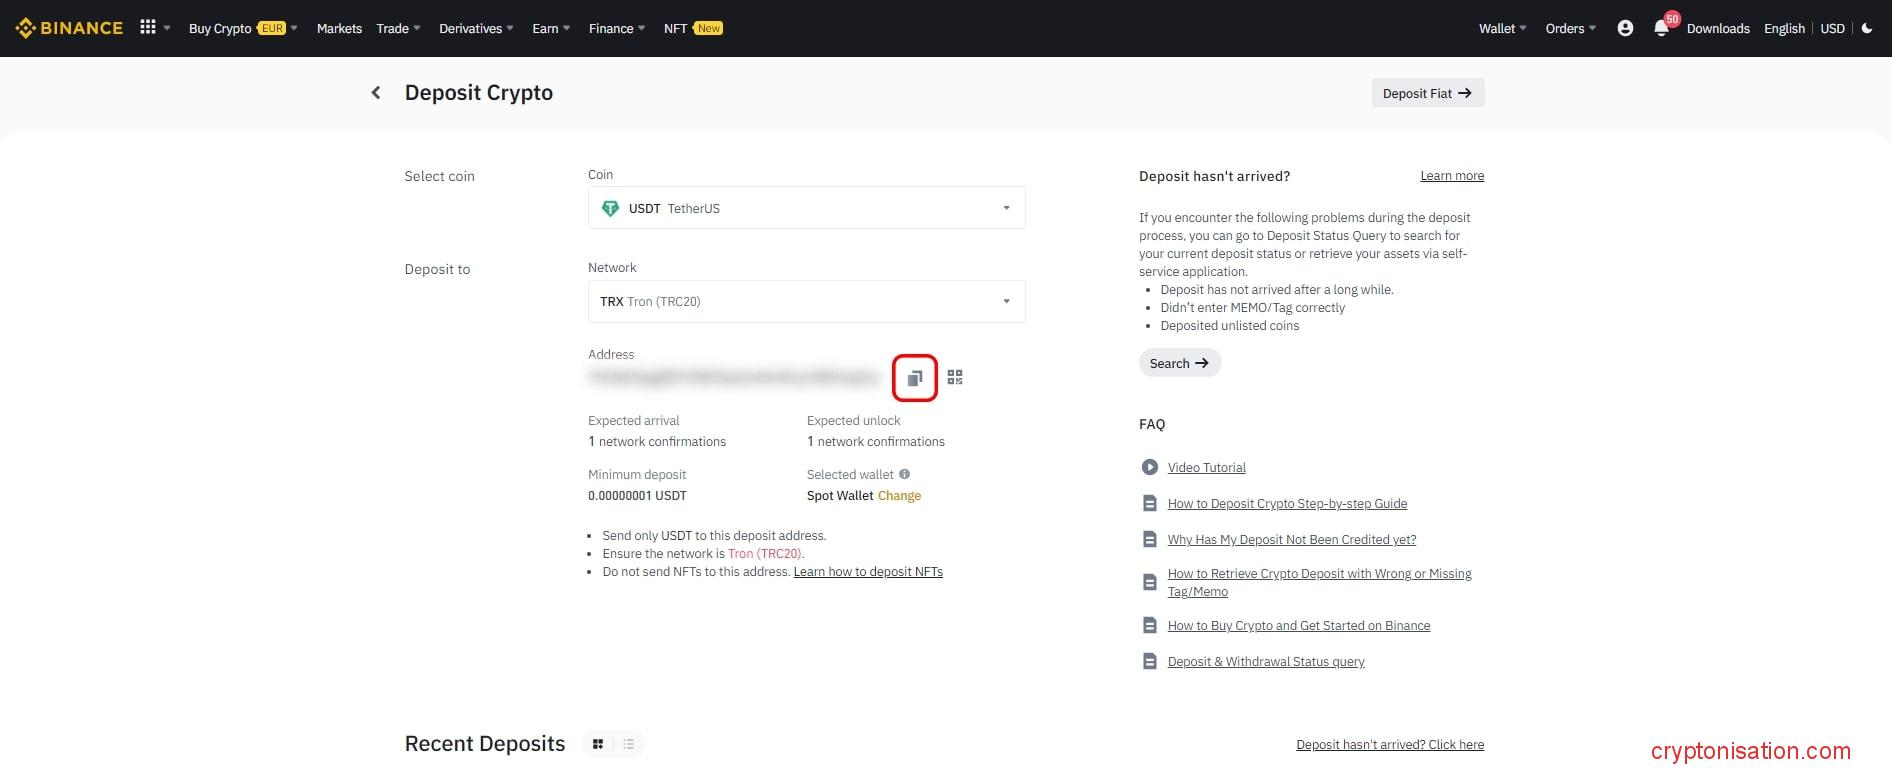The height and width of the screenshot is (781, 1892).
Task: Expand the Wallet menu
Action: [x=1501, y=28]
